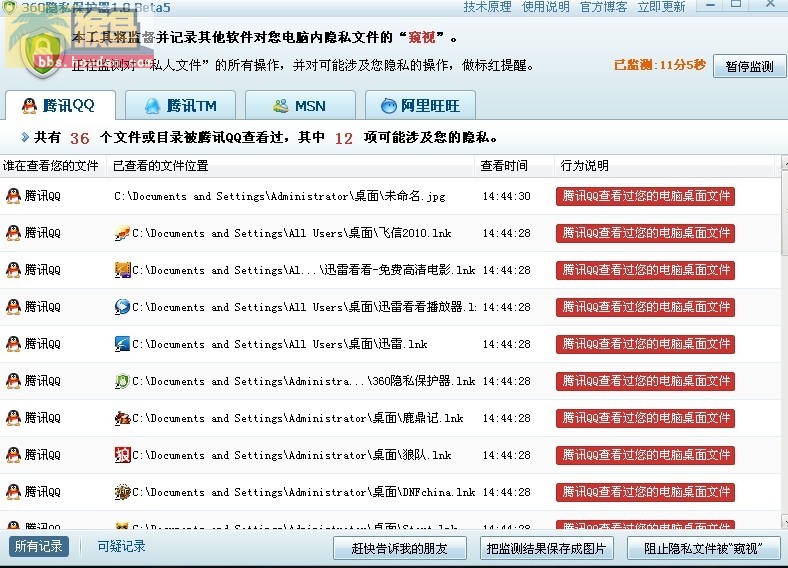Click the 查看时间 column header

click(x=514, y=166)
